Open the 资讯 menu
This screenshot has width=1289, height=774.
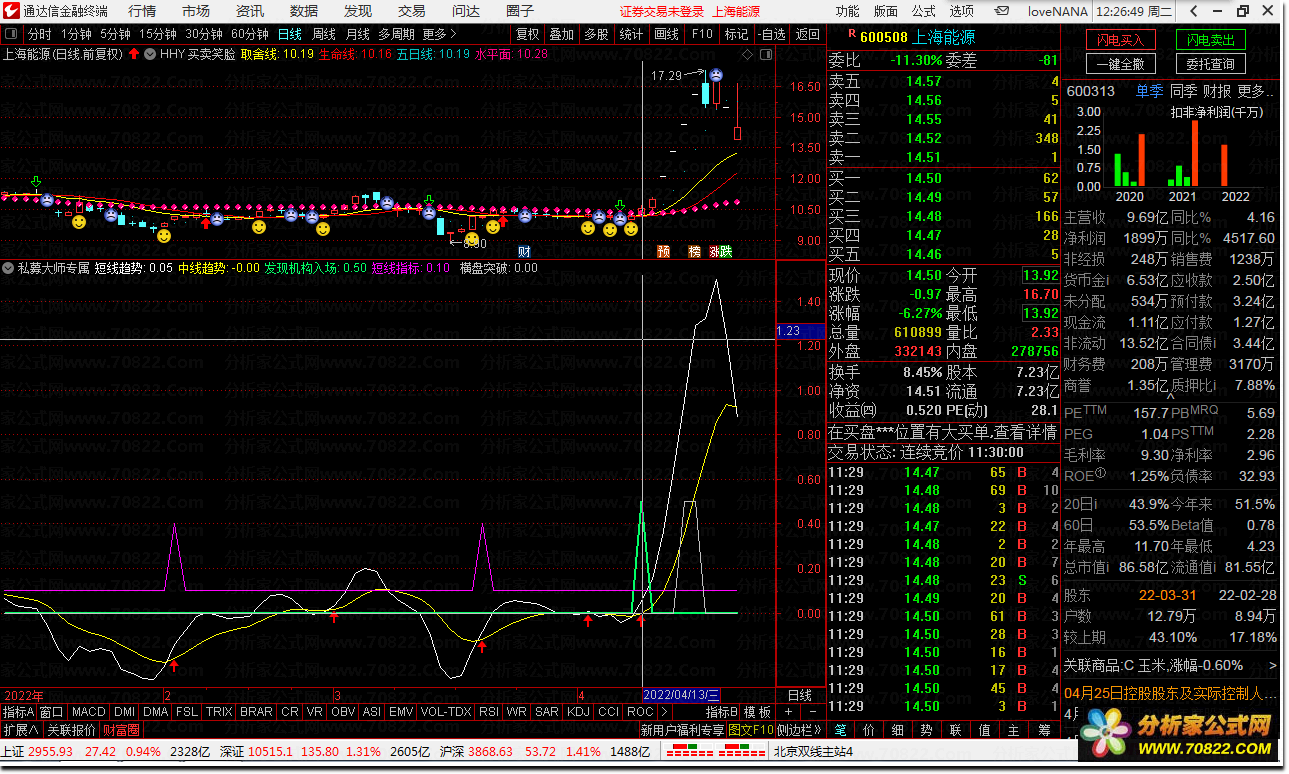pos(250,11)
